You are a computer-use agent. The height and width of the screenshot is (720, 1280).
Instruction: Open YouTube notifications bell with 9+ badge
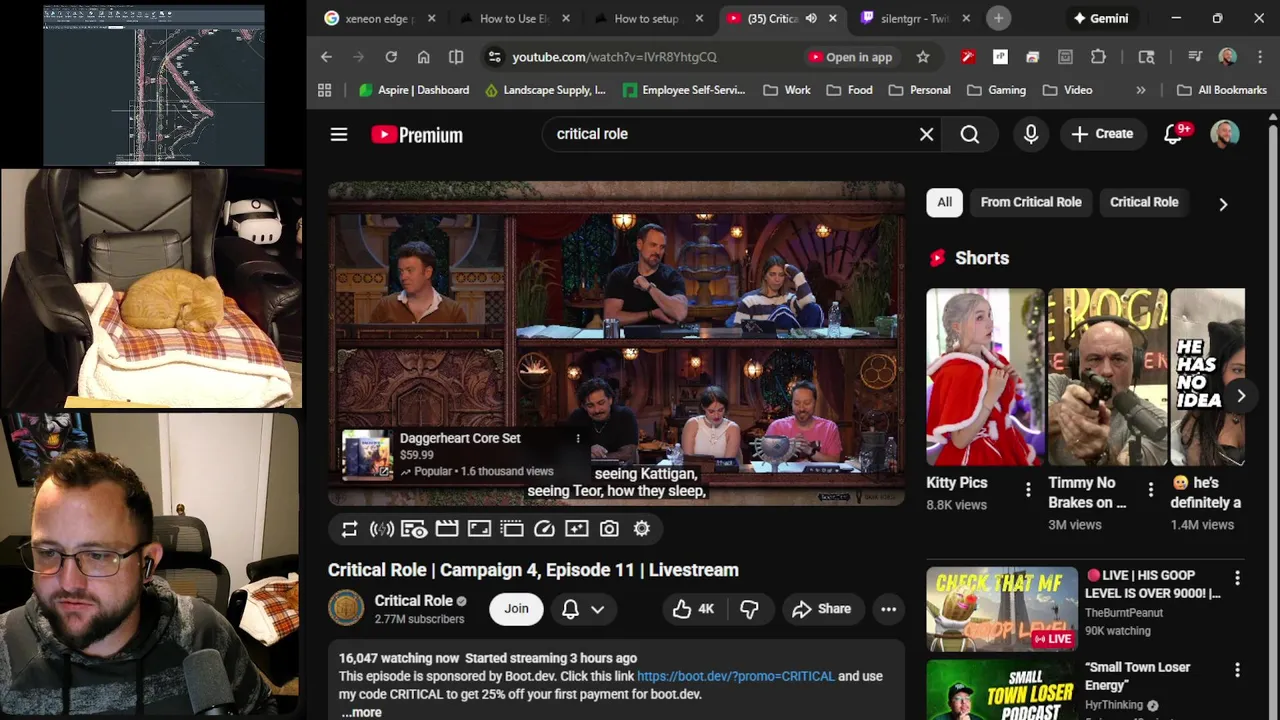(x=1175, y=134)
